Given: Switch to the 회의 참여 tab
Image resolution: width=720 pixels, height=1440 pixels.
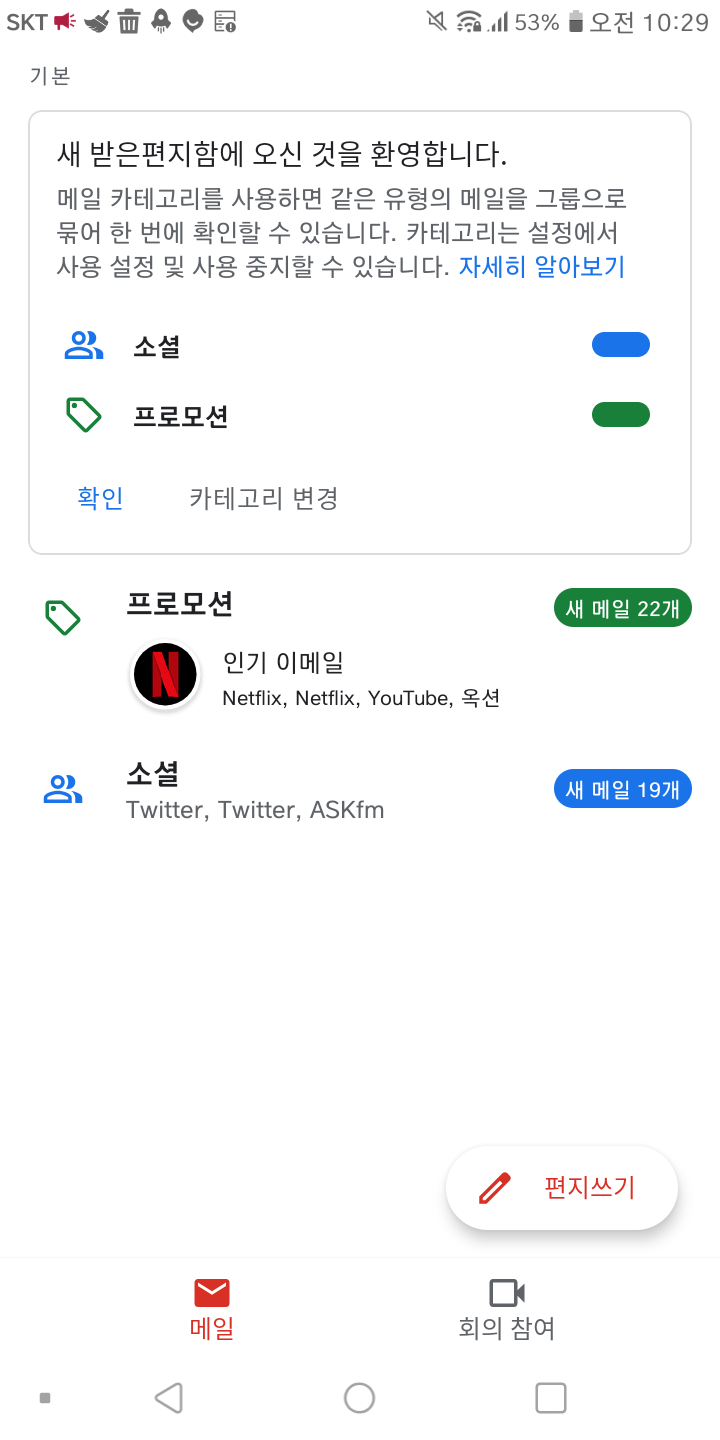Looking at the screenshot, I should click(506, 1308).
